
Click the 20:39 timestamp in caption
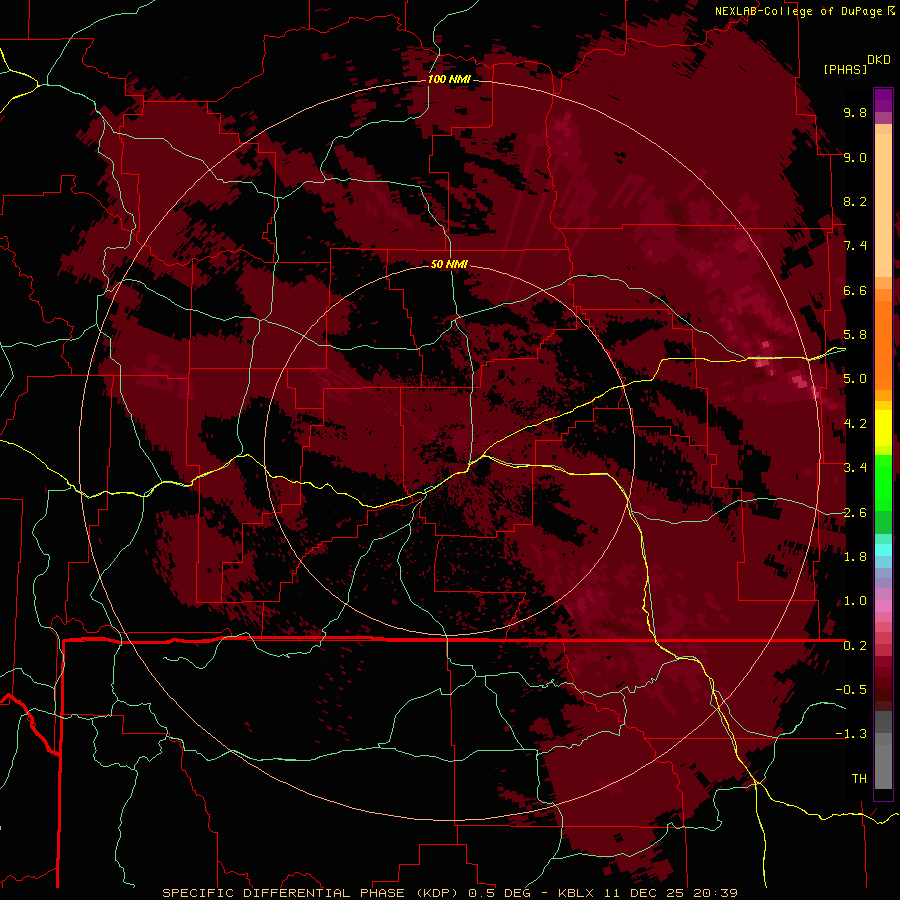click(715, 893)
